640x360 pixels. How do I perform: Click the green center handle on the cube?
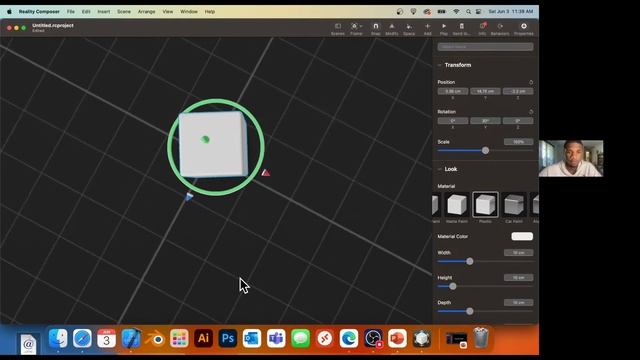coord(205,140)
